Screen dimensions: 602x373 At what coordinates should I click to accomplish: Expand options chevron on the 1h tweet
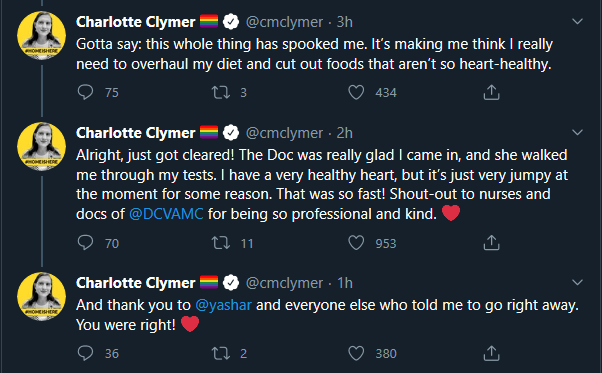click(x=577, y=282)
